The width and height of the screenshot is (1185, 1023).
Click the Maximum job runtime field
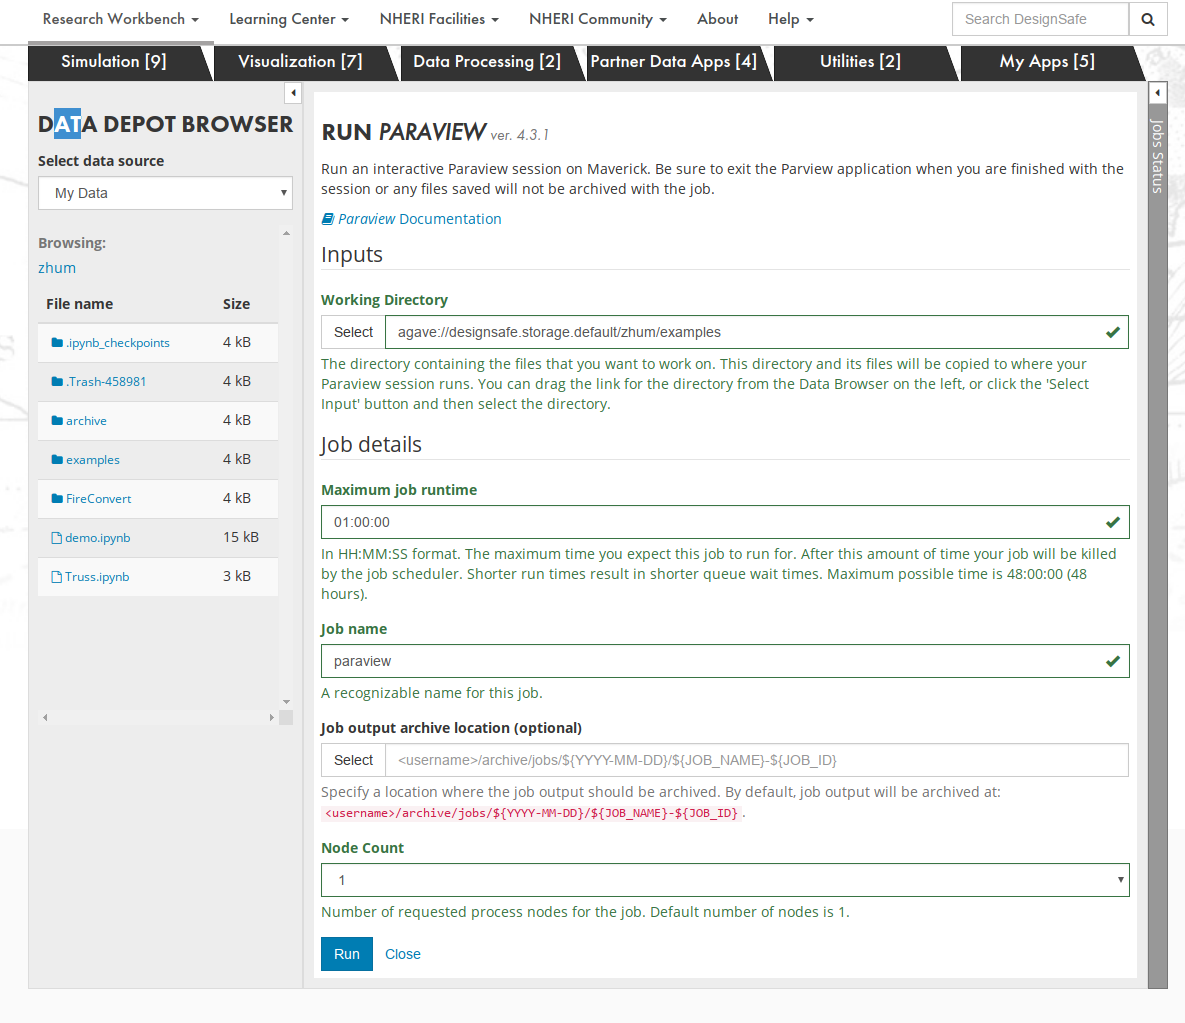coord(725,522)
